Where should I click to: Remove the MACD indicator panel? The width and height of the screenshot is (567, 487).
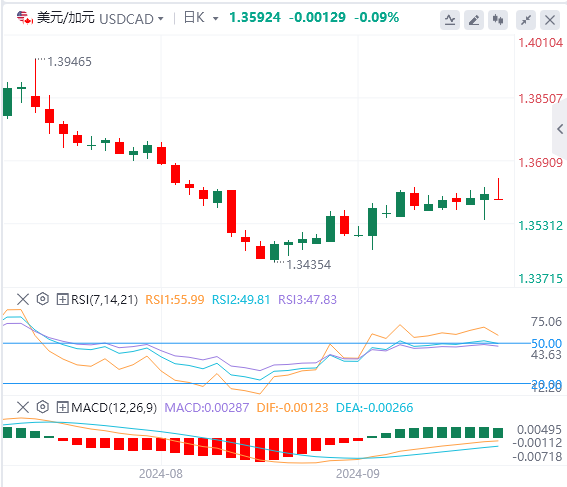click(x=23, y=407)
